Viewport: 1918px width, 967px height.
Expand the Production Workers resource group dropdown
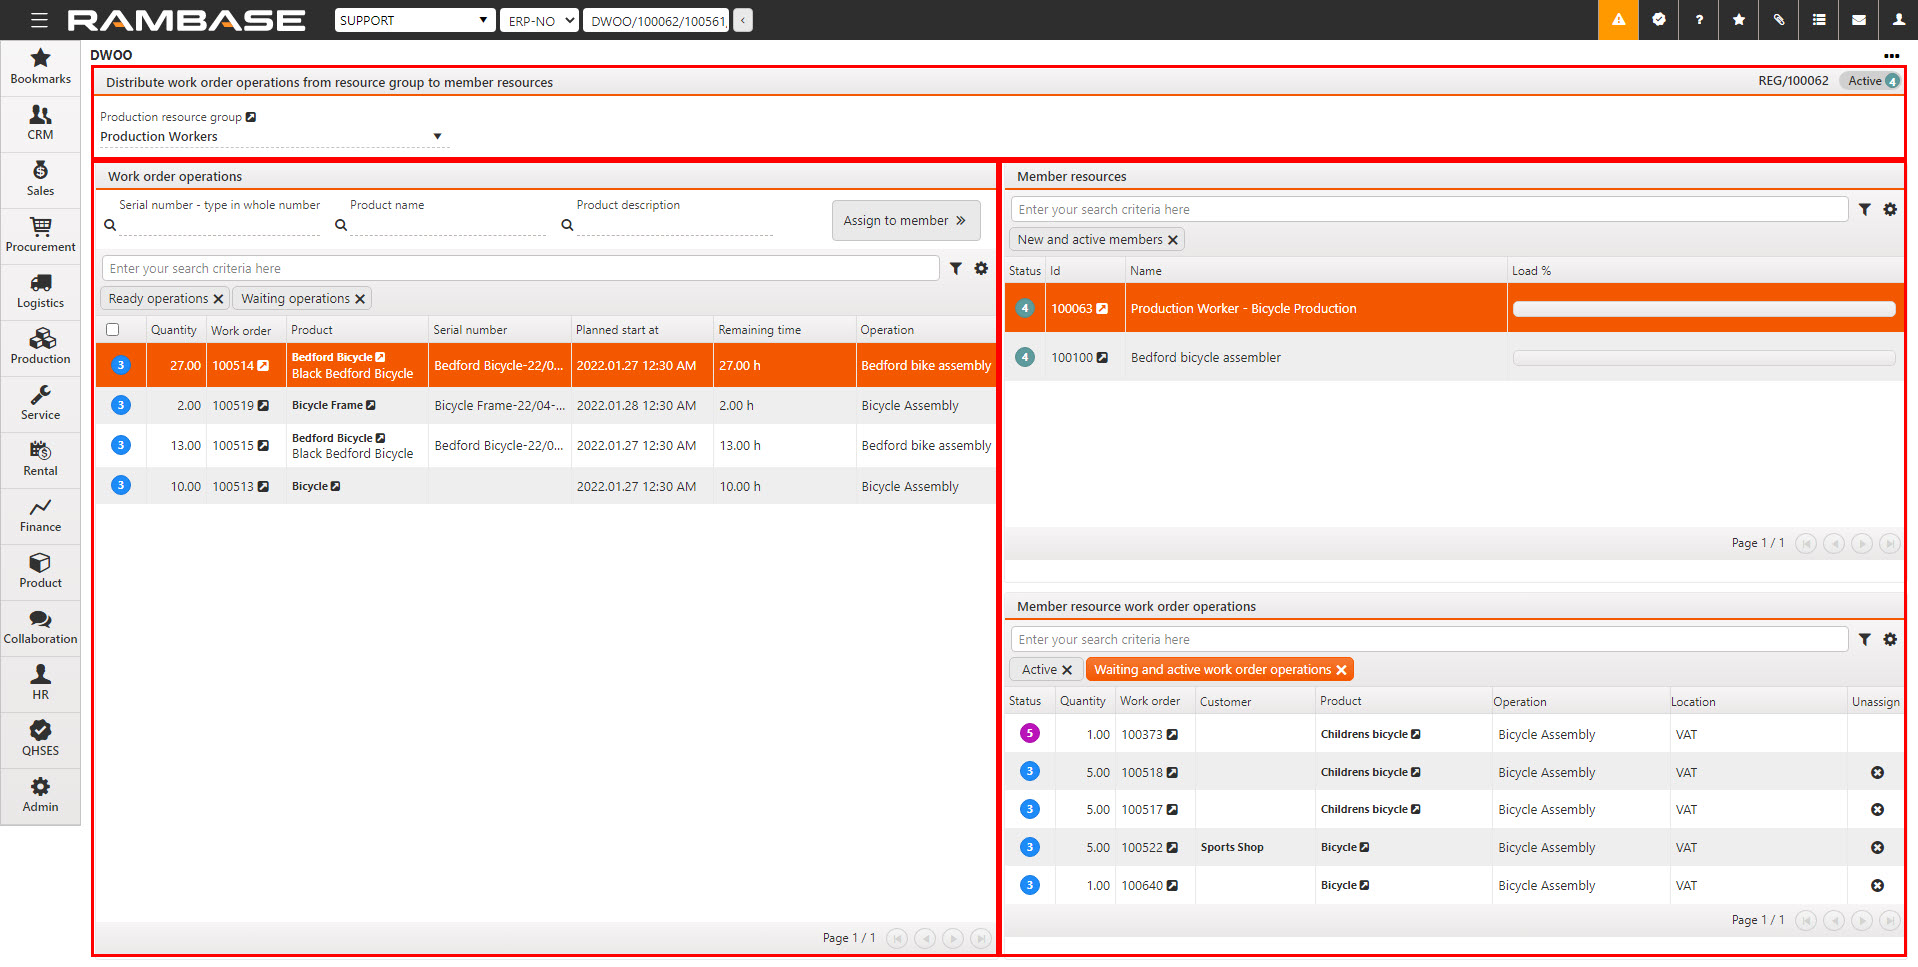click(x=437, y=137)
